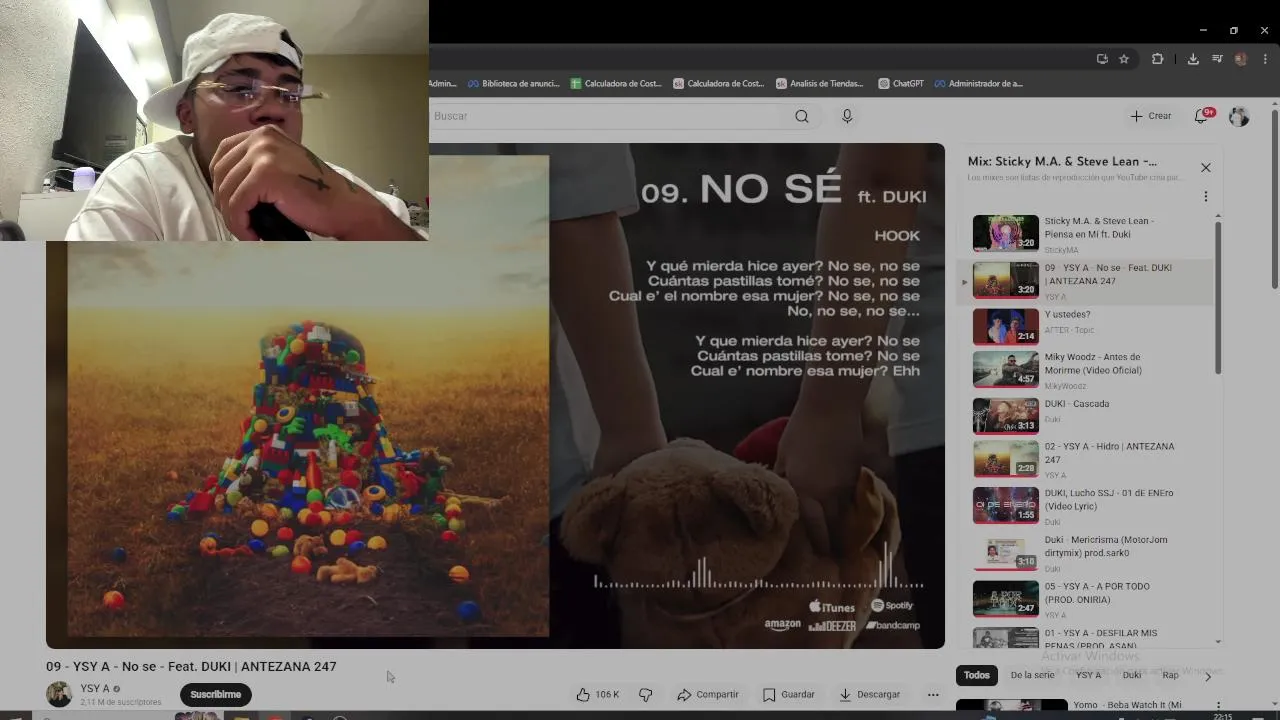Select the De la serie chip
Image resolution: width=1280 pixels, height=720 pixels.
[1032, 675]
